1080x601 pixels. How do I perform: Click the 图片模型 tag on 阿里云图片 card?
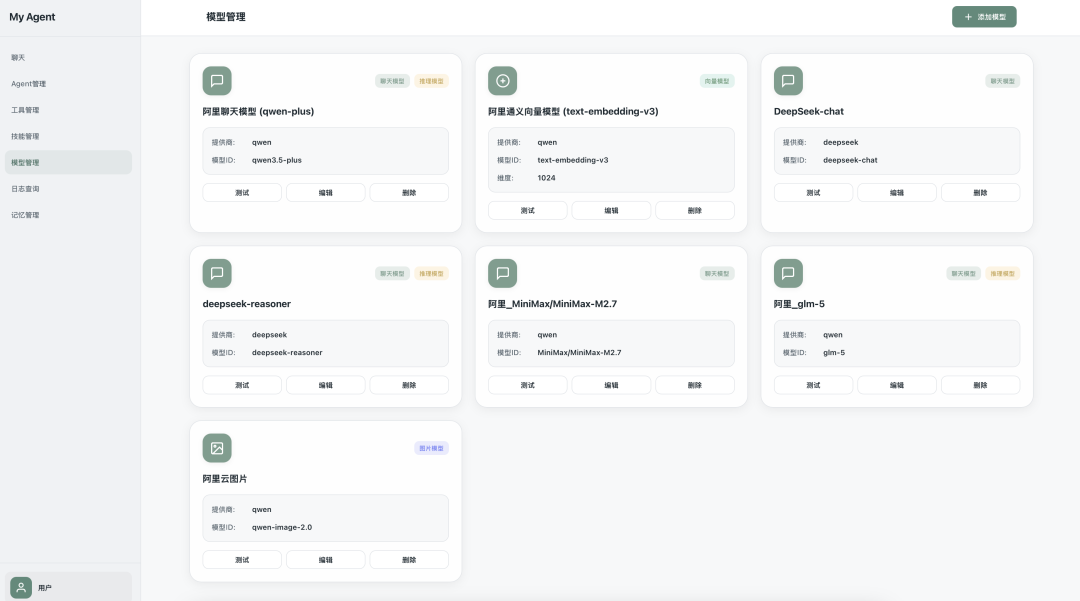(x=431, y=449)
